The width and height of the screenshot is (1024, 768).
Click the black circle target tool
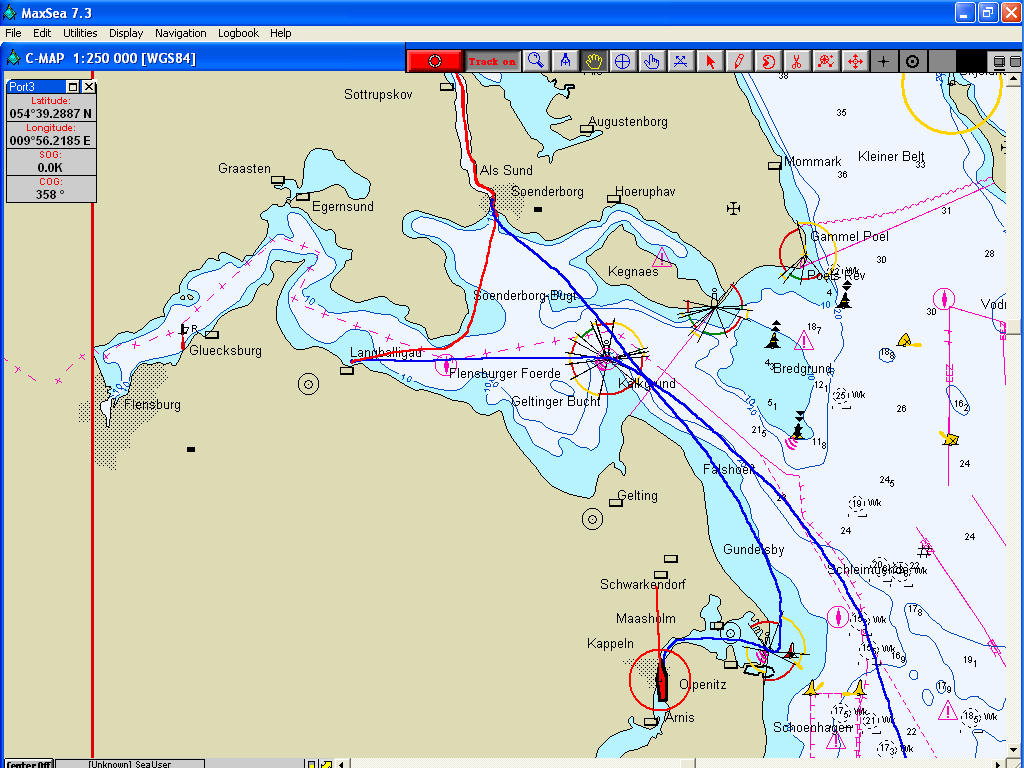(912, 61)
